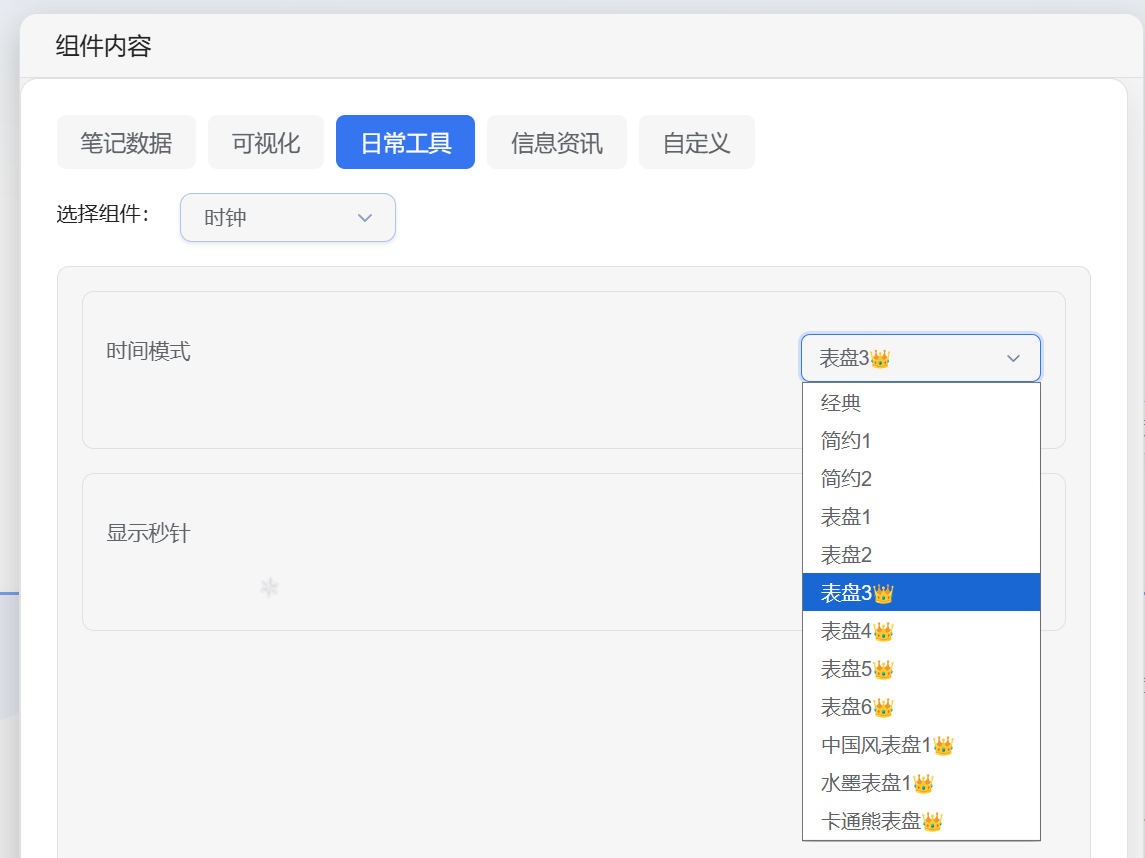Select 中国风表盘1 option
This screenshot has width=1145, height=858.
(x=921, y=745)
